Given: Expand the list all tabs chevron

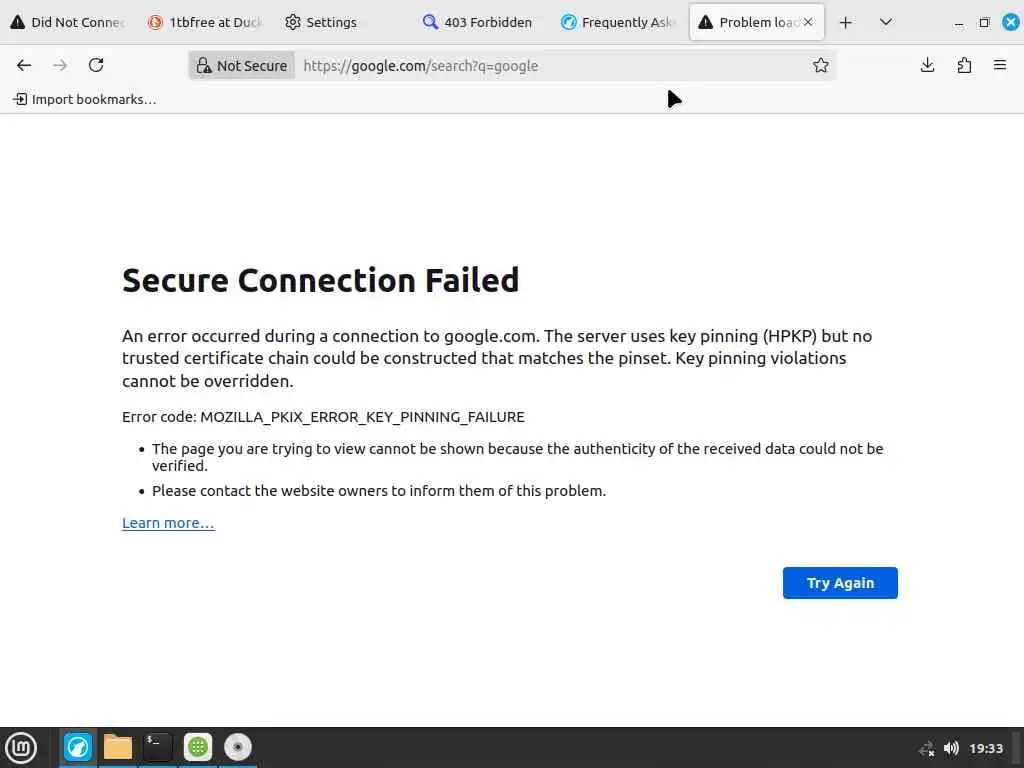Looking at the screenshot, I should (x=885, y=22).
